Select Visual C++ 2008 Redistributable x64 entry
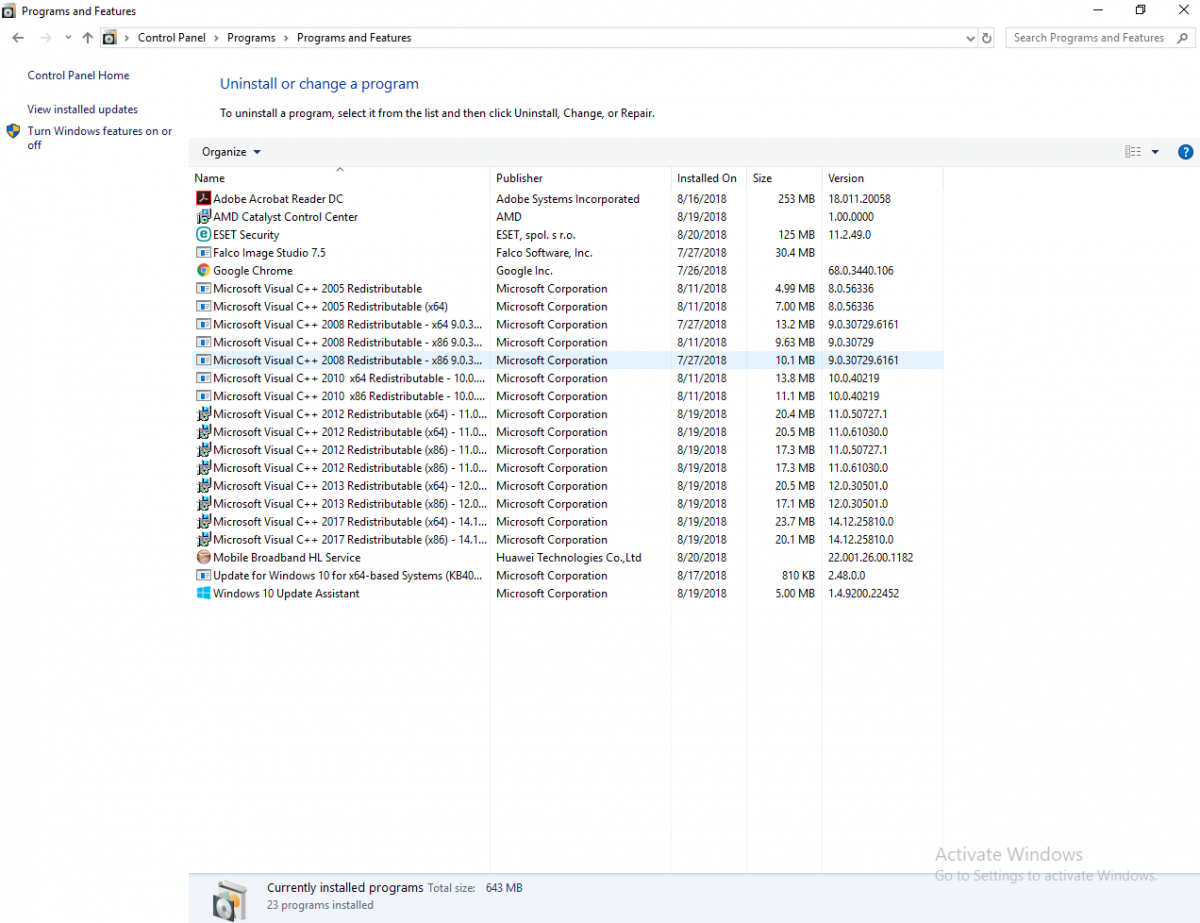The image size is (1200, 923). coord(347,325)
